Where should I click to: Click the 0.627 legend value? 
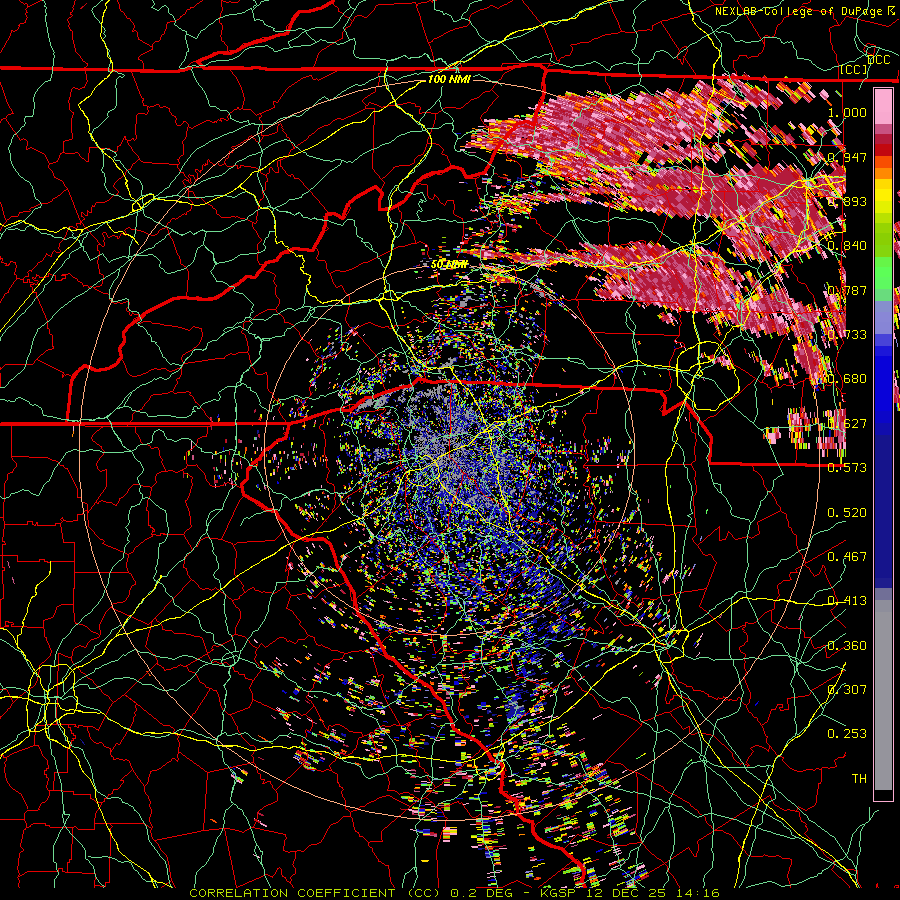[847, 423]
